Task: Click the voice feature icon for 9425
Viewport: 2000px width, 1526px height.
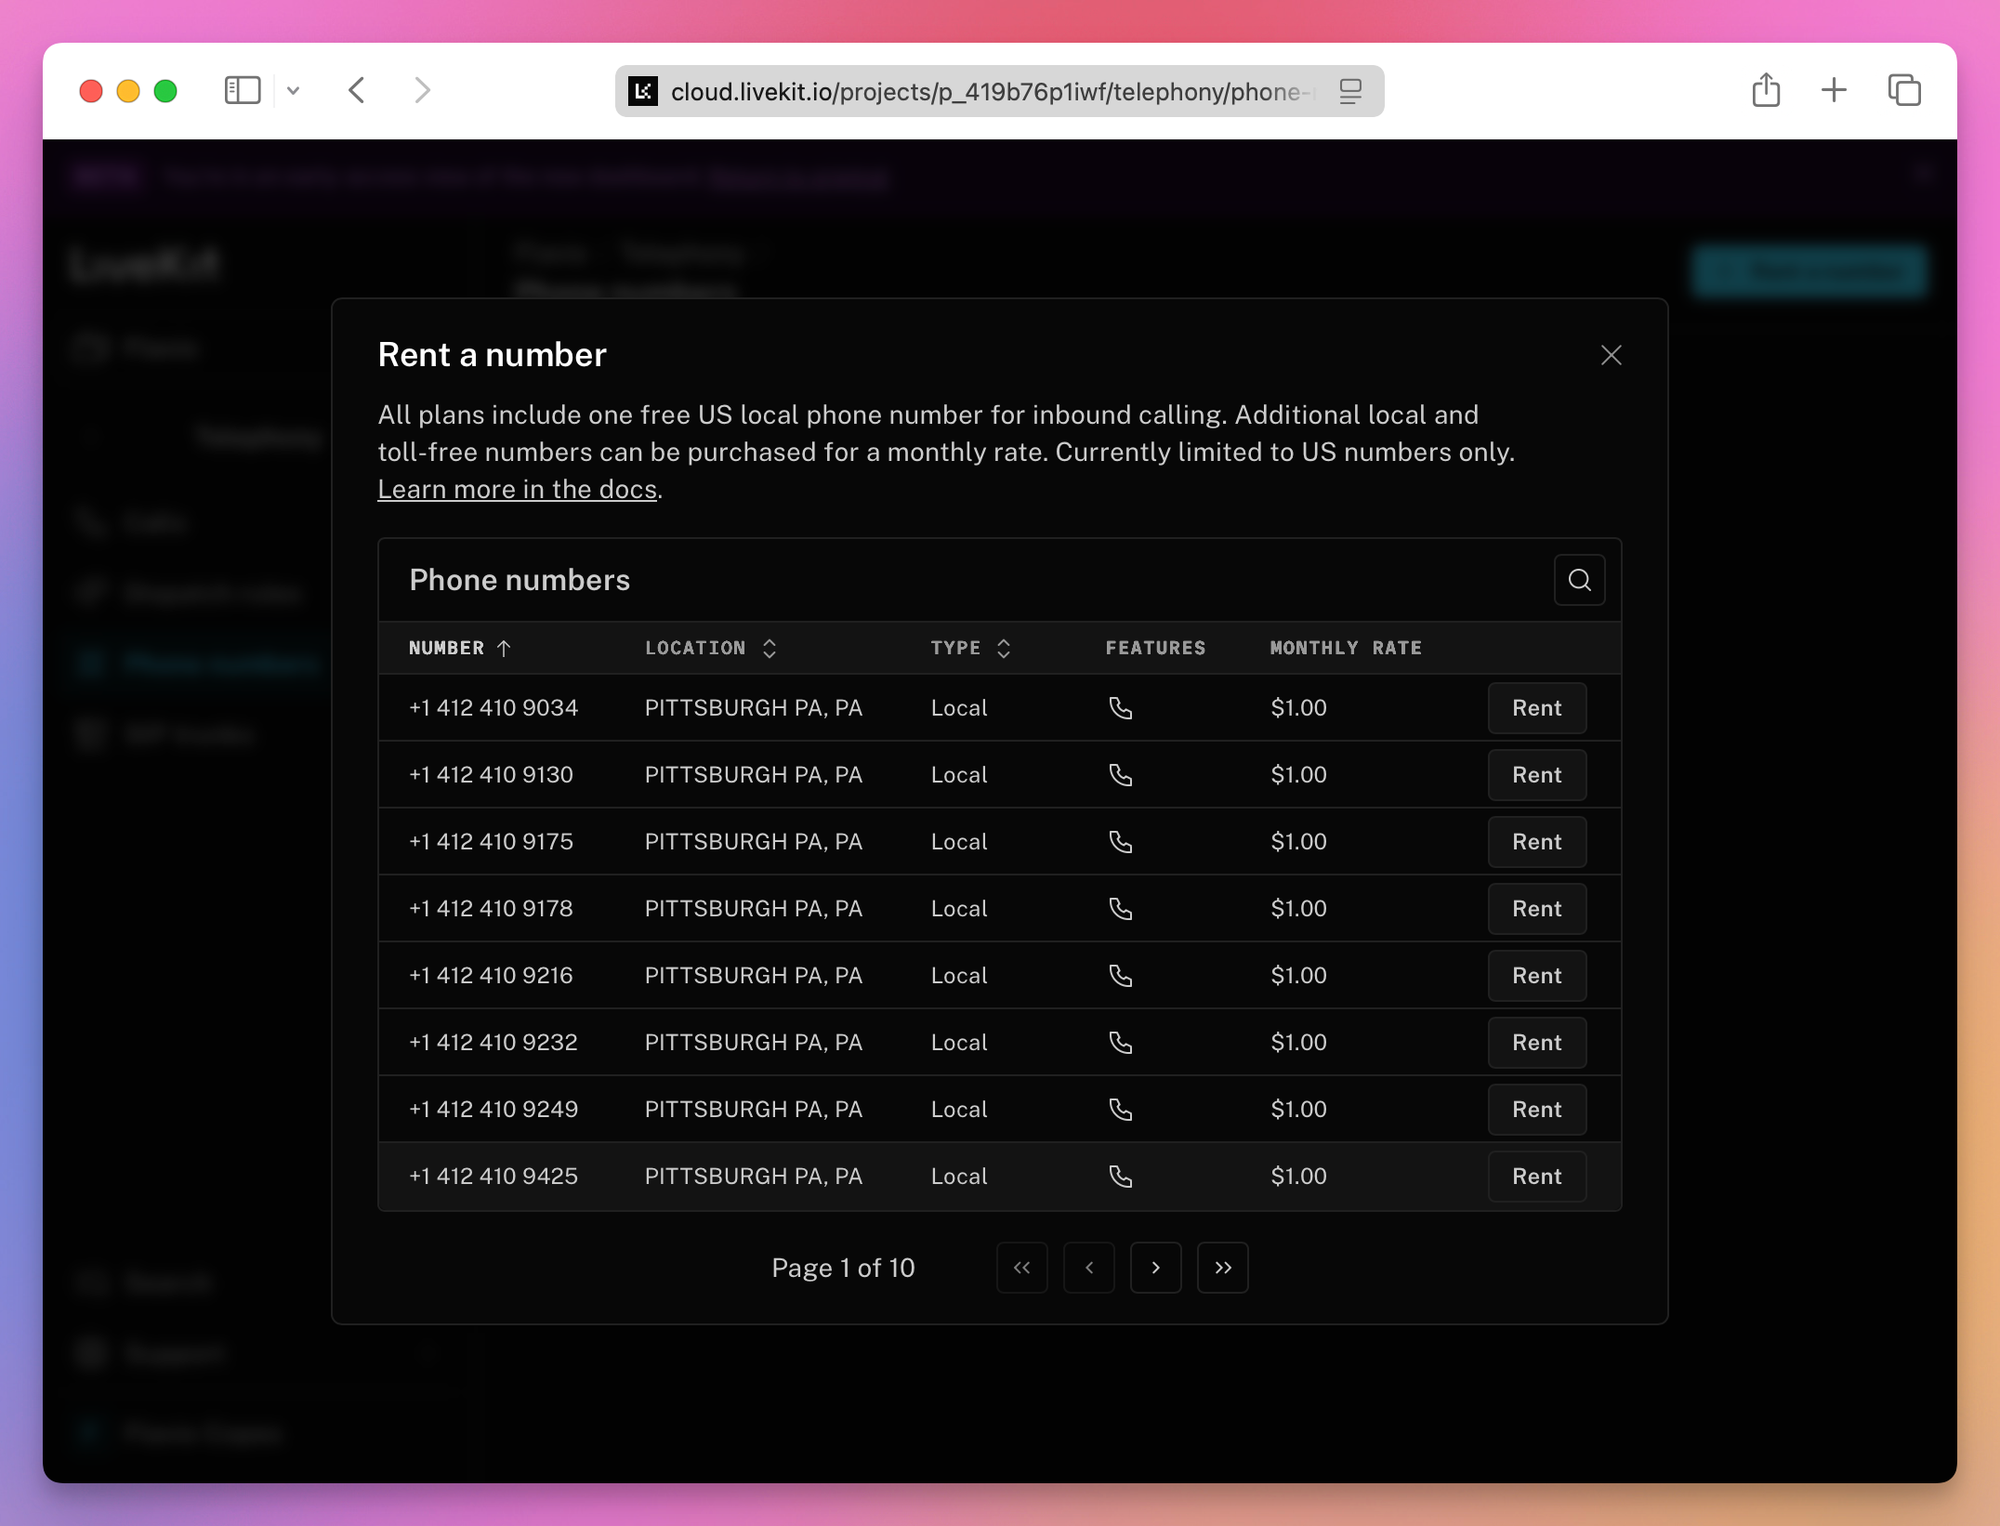Action: click(x=1121, y=1177)
